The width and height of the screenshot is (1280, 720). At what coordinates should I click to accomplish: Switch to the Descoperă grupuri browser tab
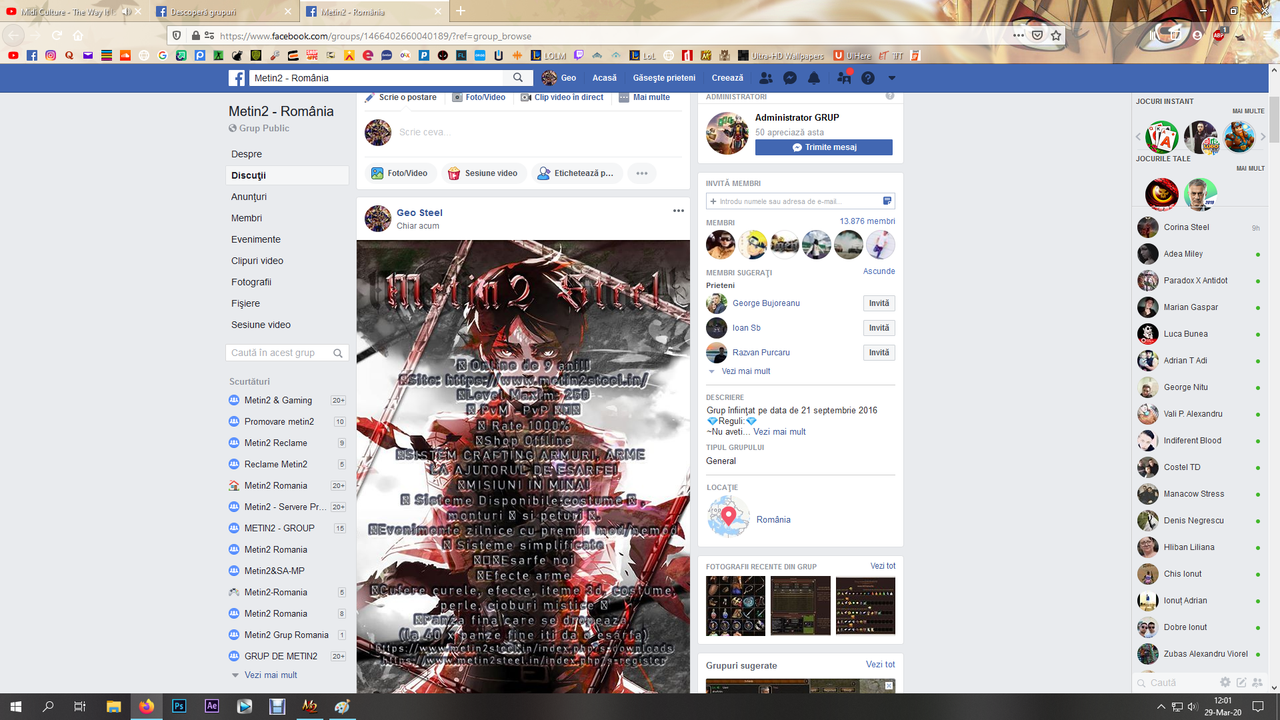[x=224, y=11]
